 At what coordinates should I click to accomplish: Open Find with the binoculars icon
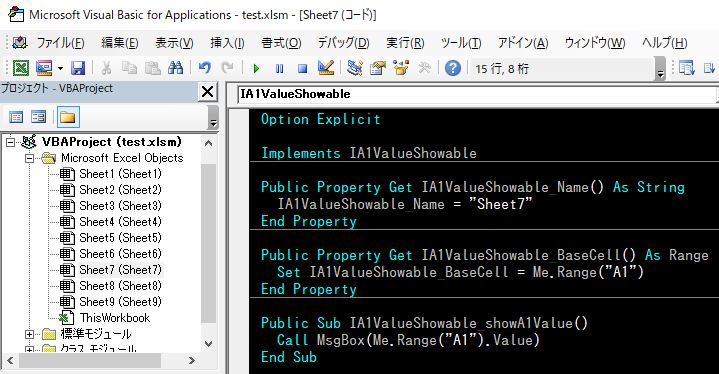click(x=176, y=68)
